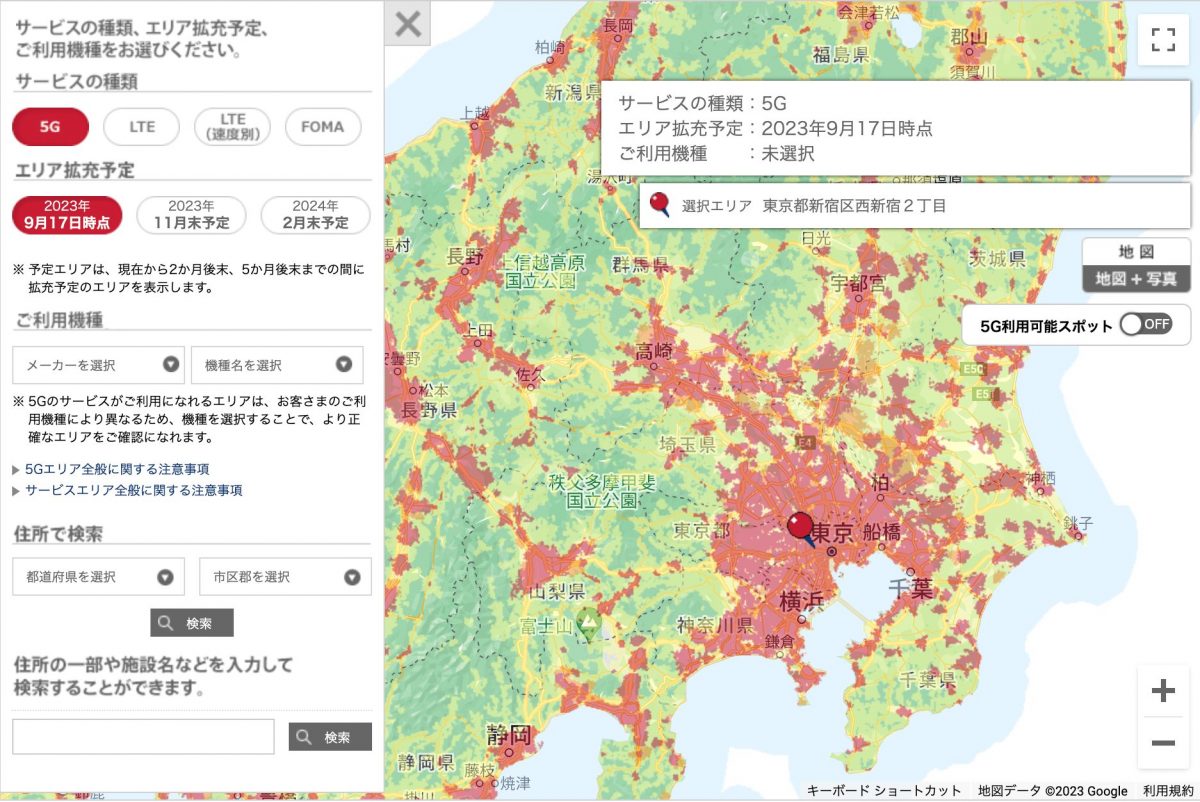Open 機種名を選択 dropdown
The width and height of the screenshot is (1200, 802).
pos(277,365)
